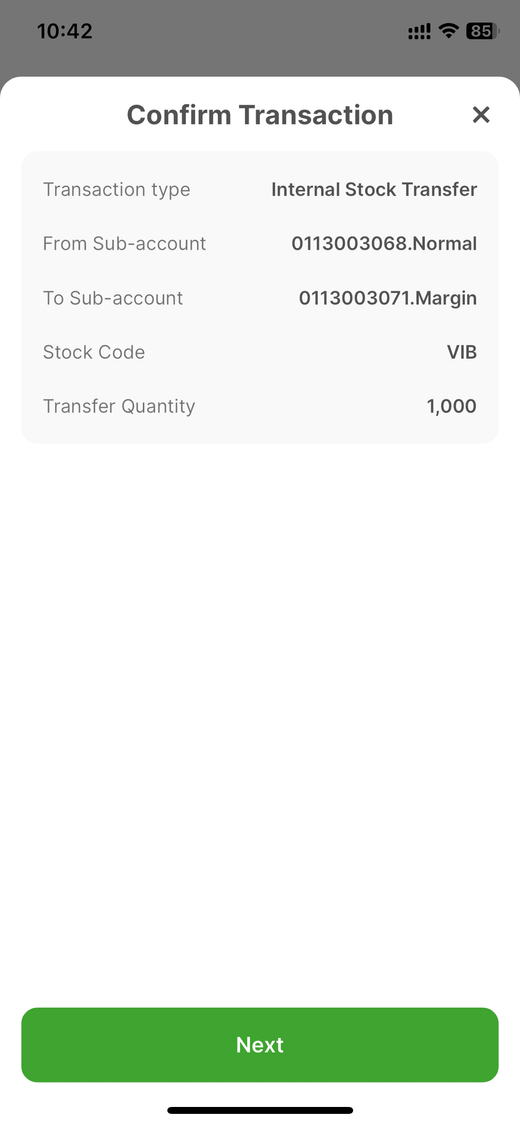Tap the home indicator bar
Viewport: 520px width, 1125px height.
pos(260,1111)
